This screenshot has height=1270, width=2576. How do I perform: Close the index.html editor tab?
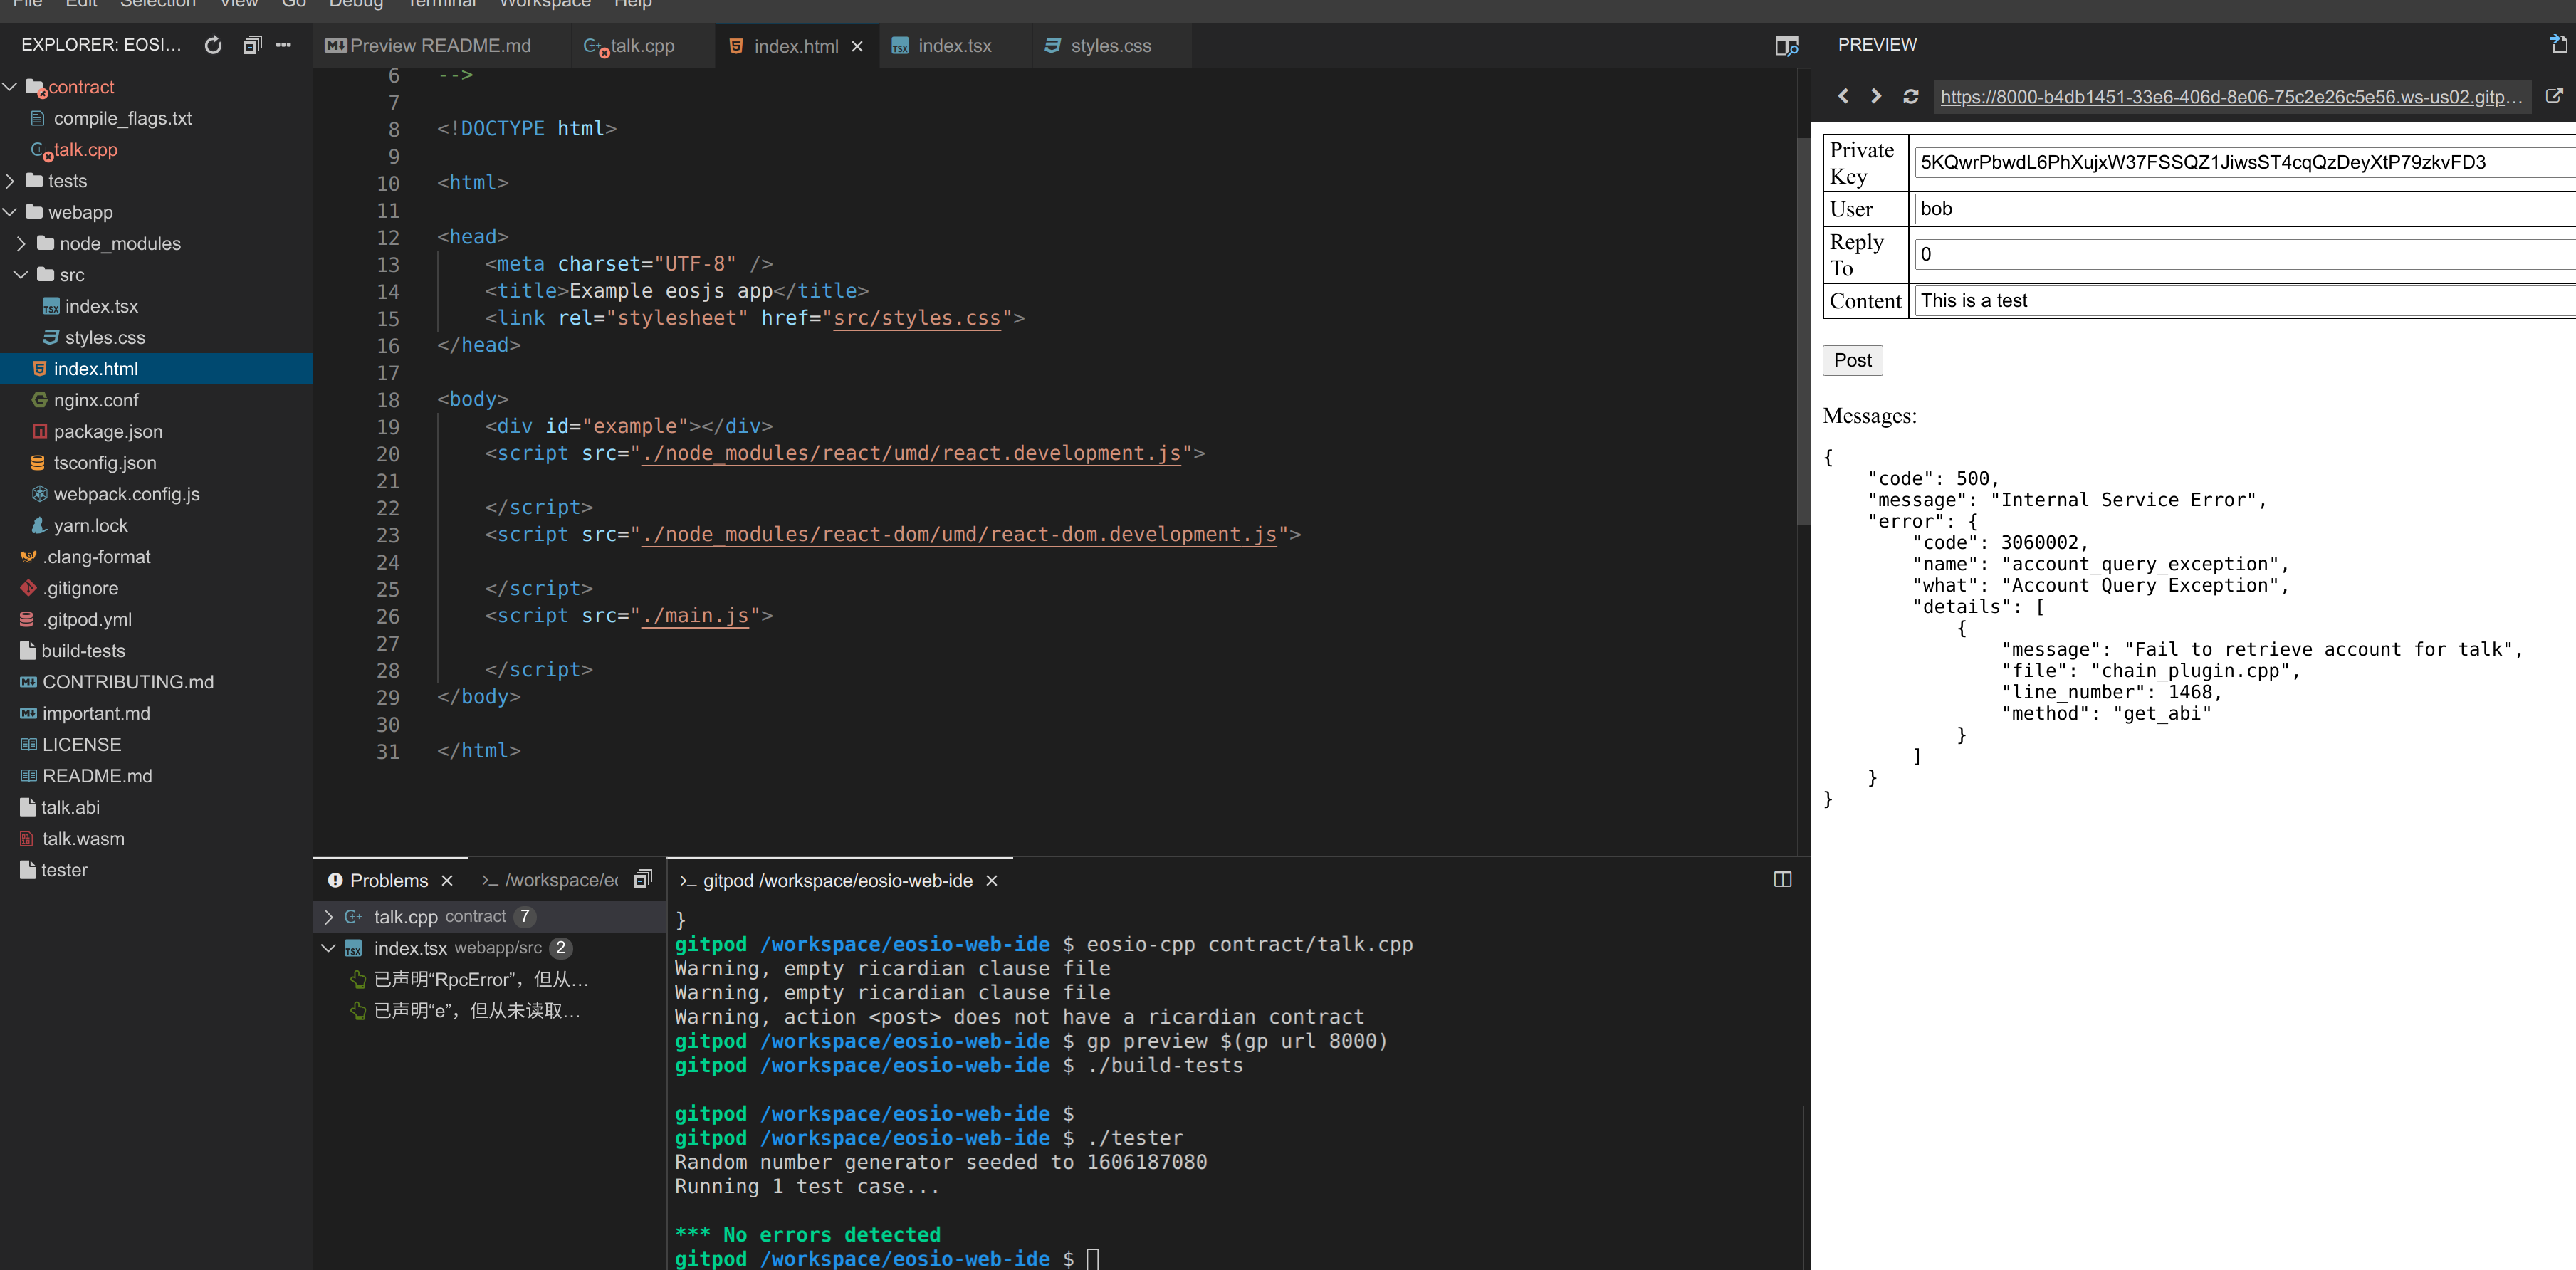pos(857,46)
